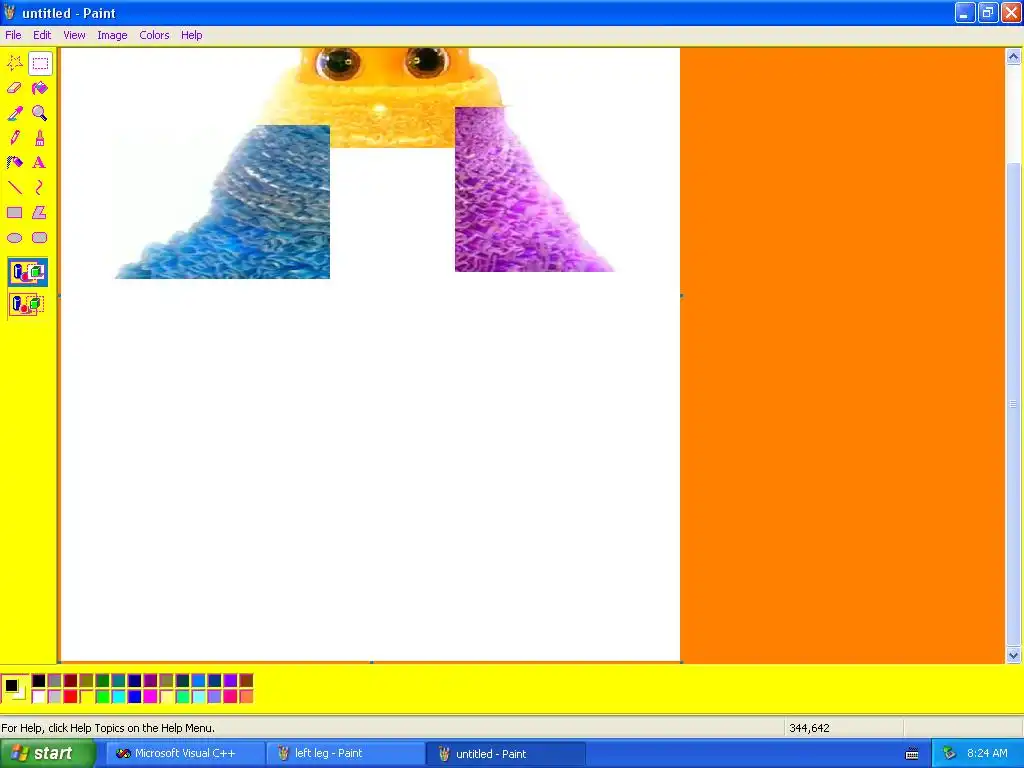Click the cursor coordinates '344,642' in status bar
Screen dimensions: 1024x768
[x=809, y=728]
